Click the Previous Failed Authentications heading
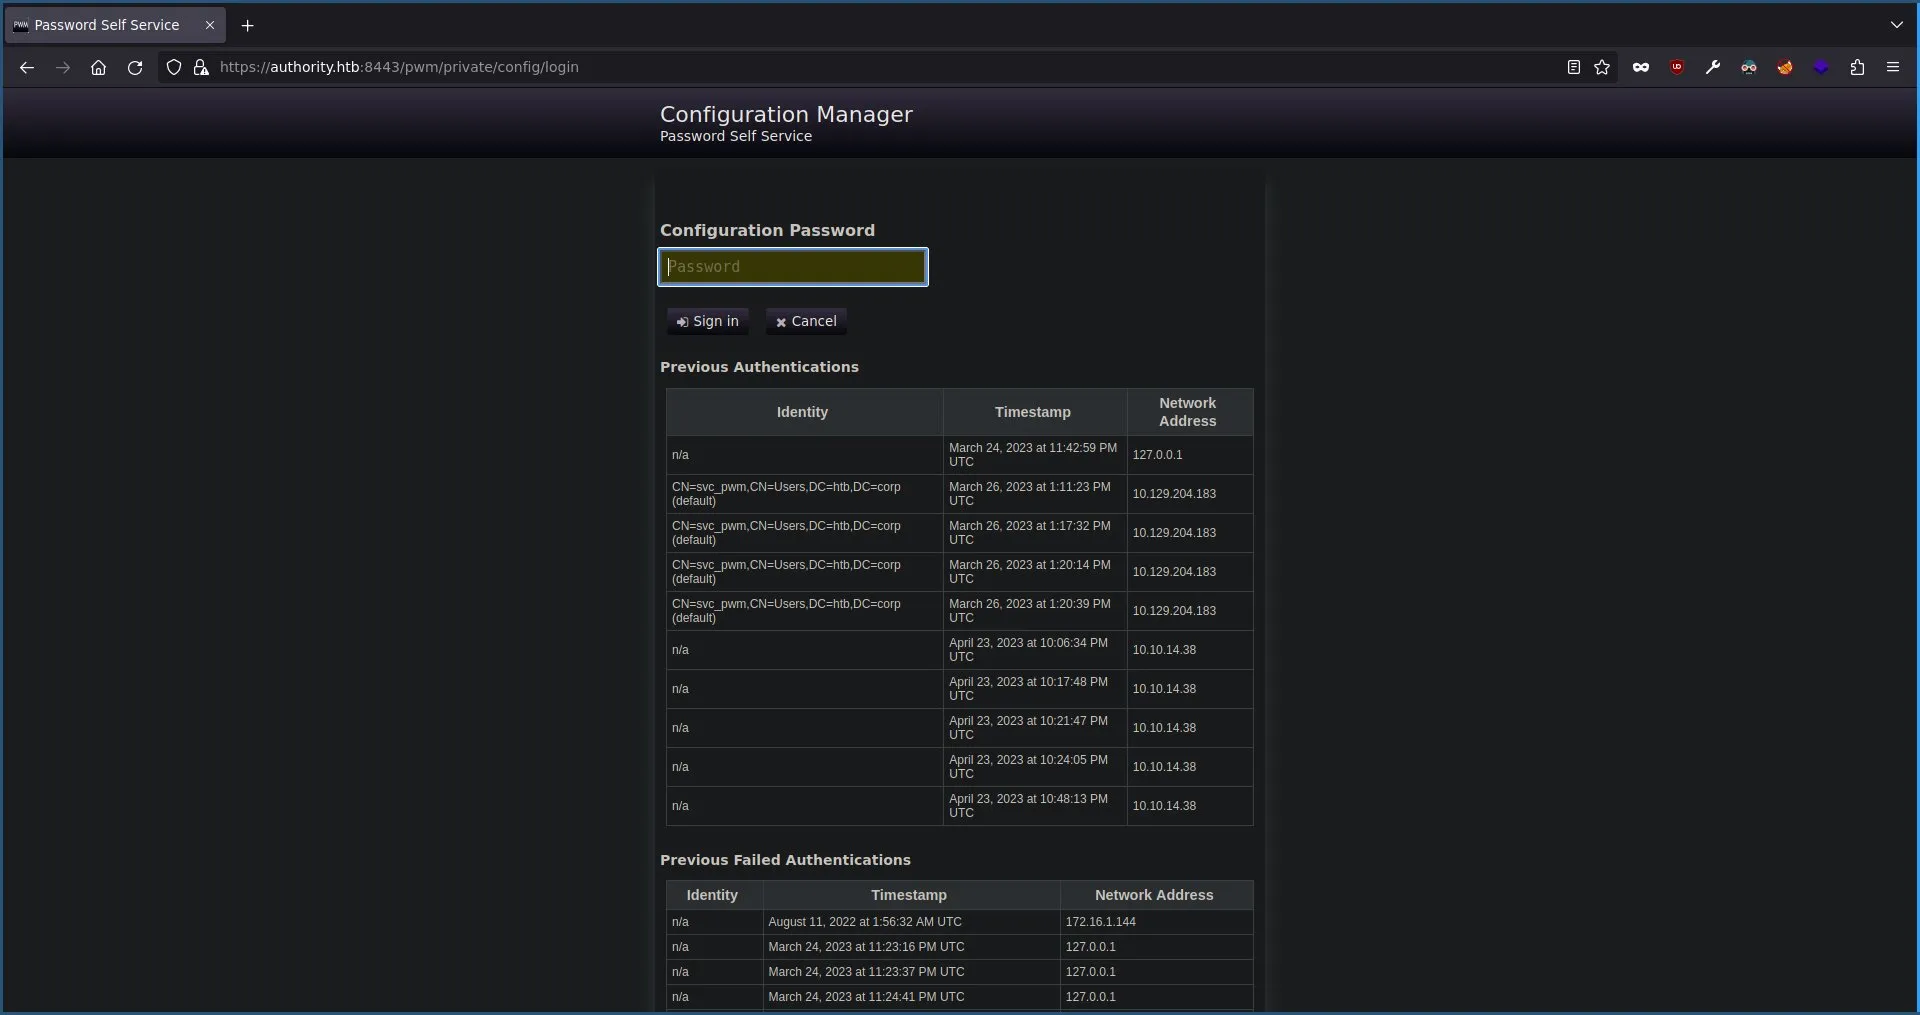 [785, 860]
